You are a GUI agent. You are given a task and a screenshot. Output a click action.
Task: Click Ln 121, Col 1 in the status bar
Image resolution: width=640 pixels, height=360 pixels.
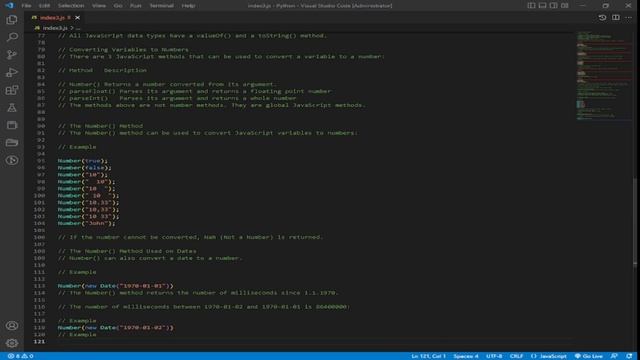429,356
